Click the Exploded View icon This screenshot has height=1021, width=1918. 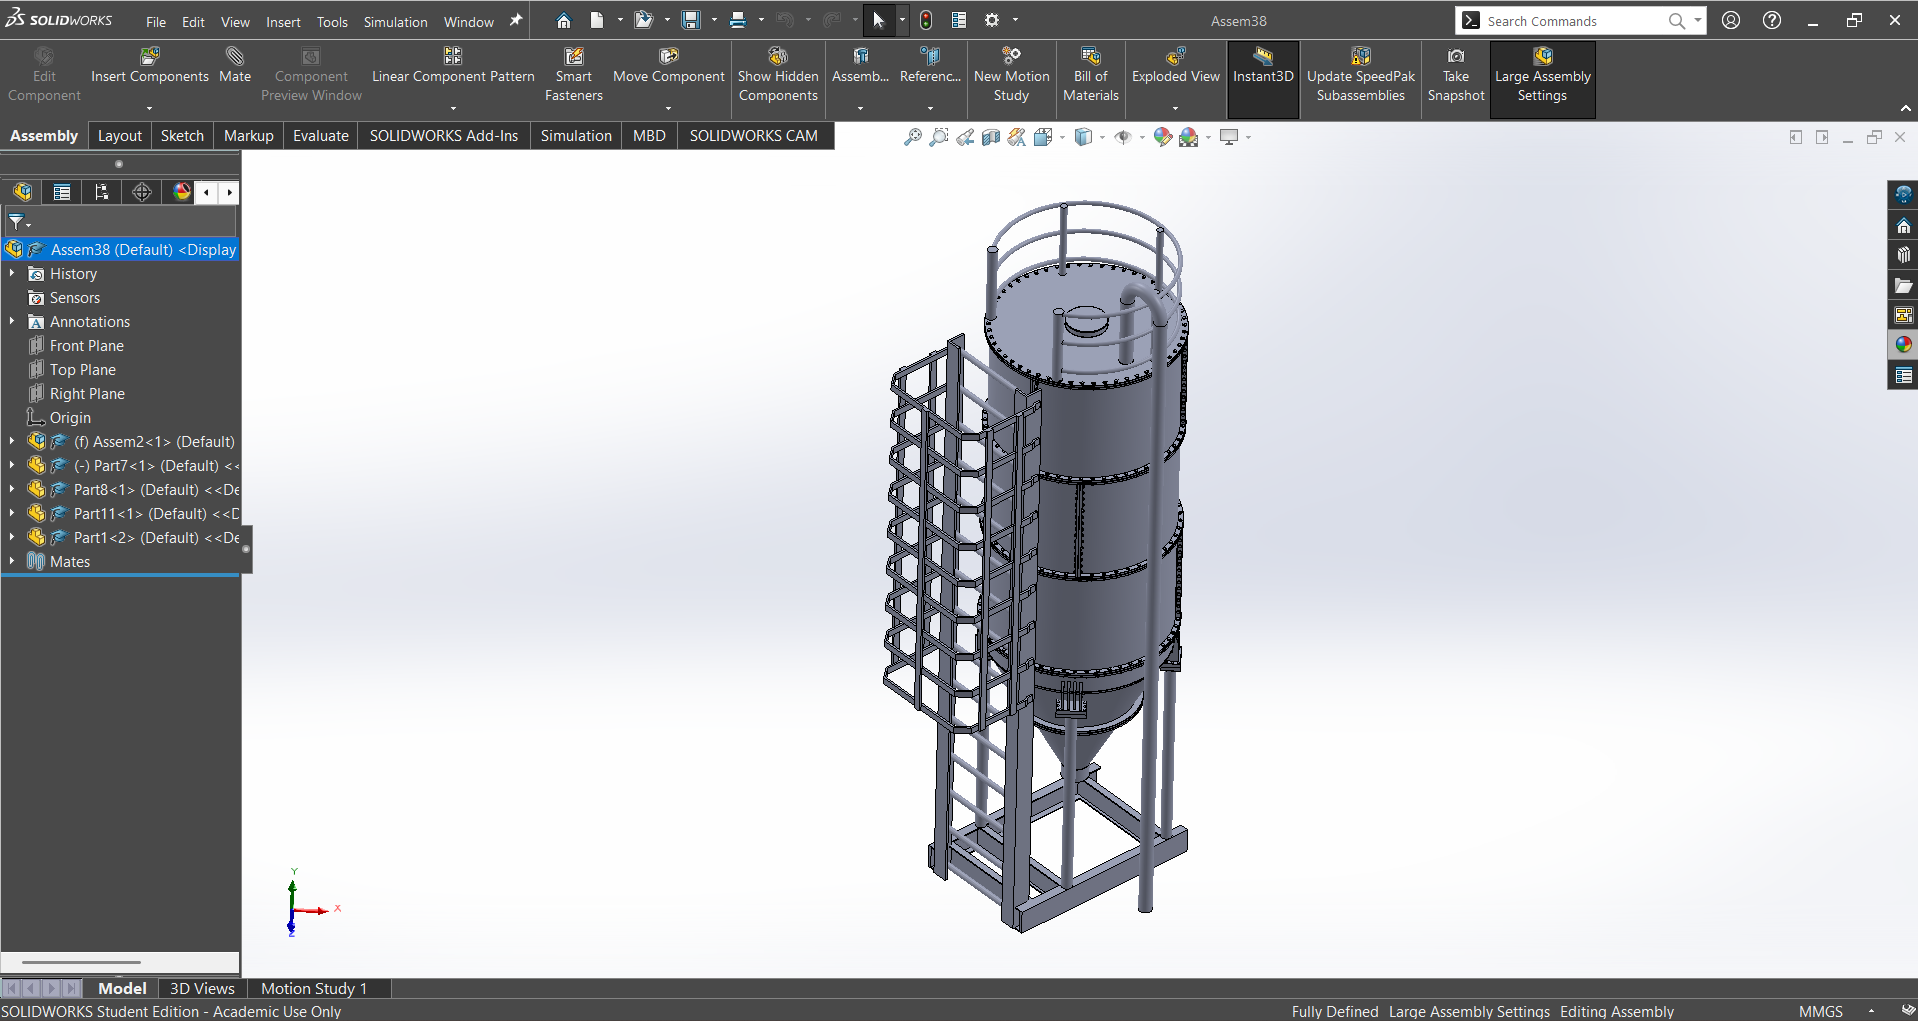pos(1175,57)
